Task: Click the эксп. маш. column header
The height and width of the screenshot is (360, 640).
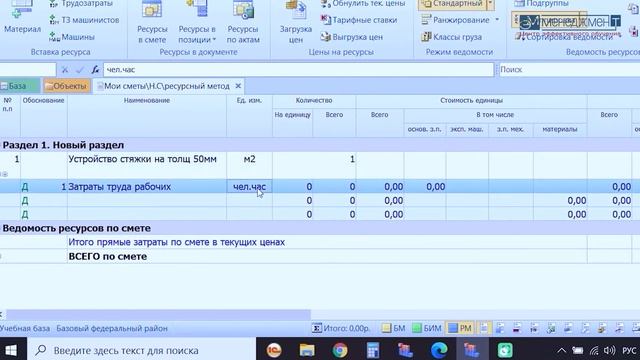Action: (x=467, y=129)
